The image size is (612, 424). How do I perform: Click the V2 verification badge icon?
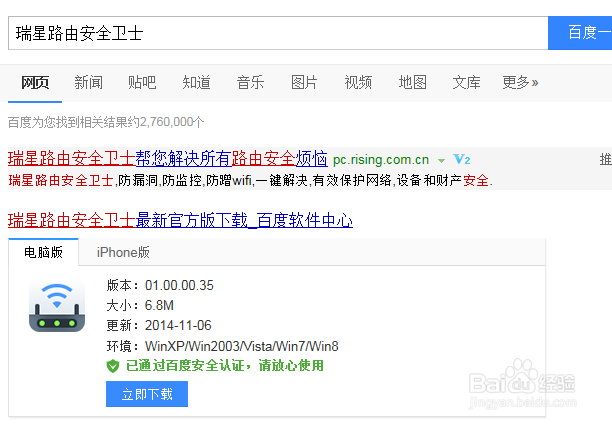[x=461, y=159]
